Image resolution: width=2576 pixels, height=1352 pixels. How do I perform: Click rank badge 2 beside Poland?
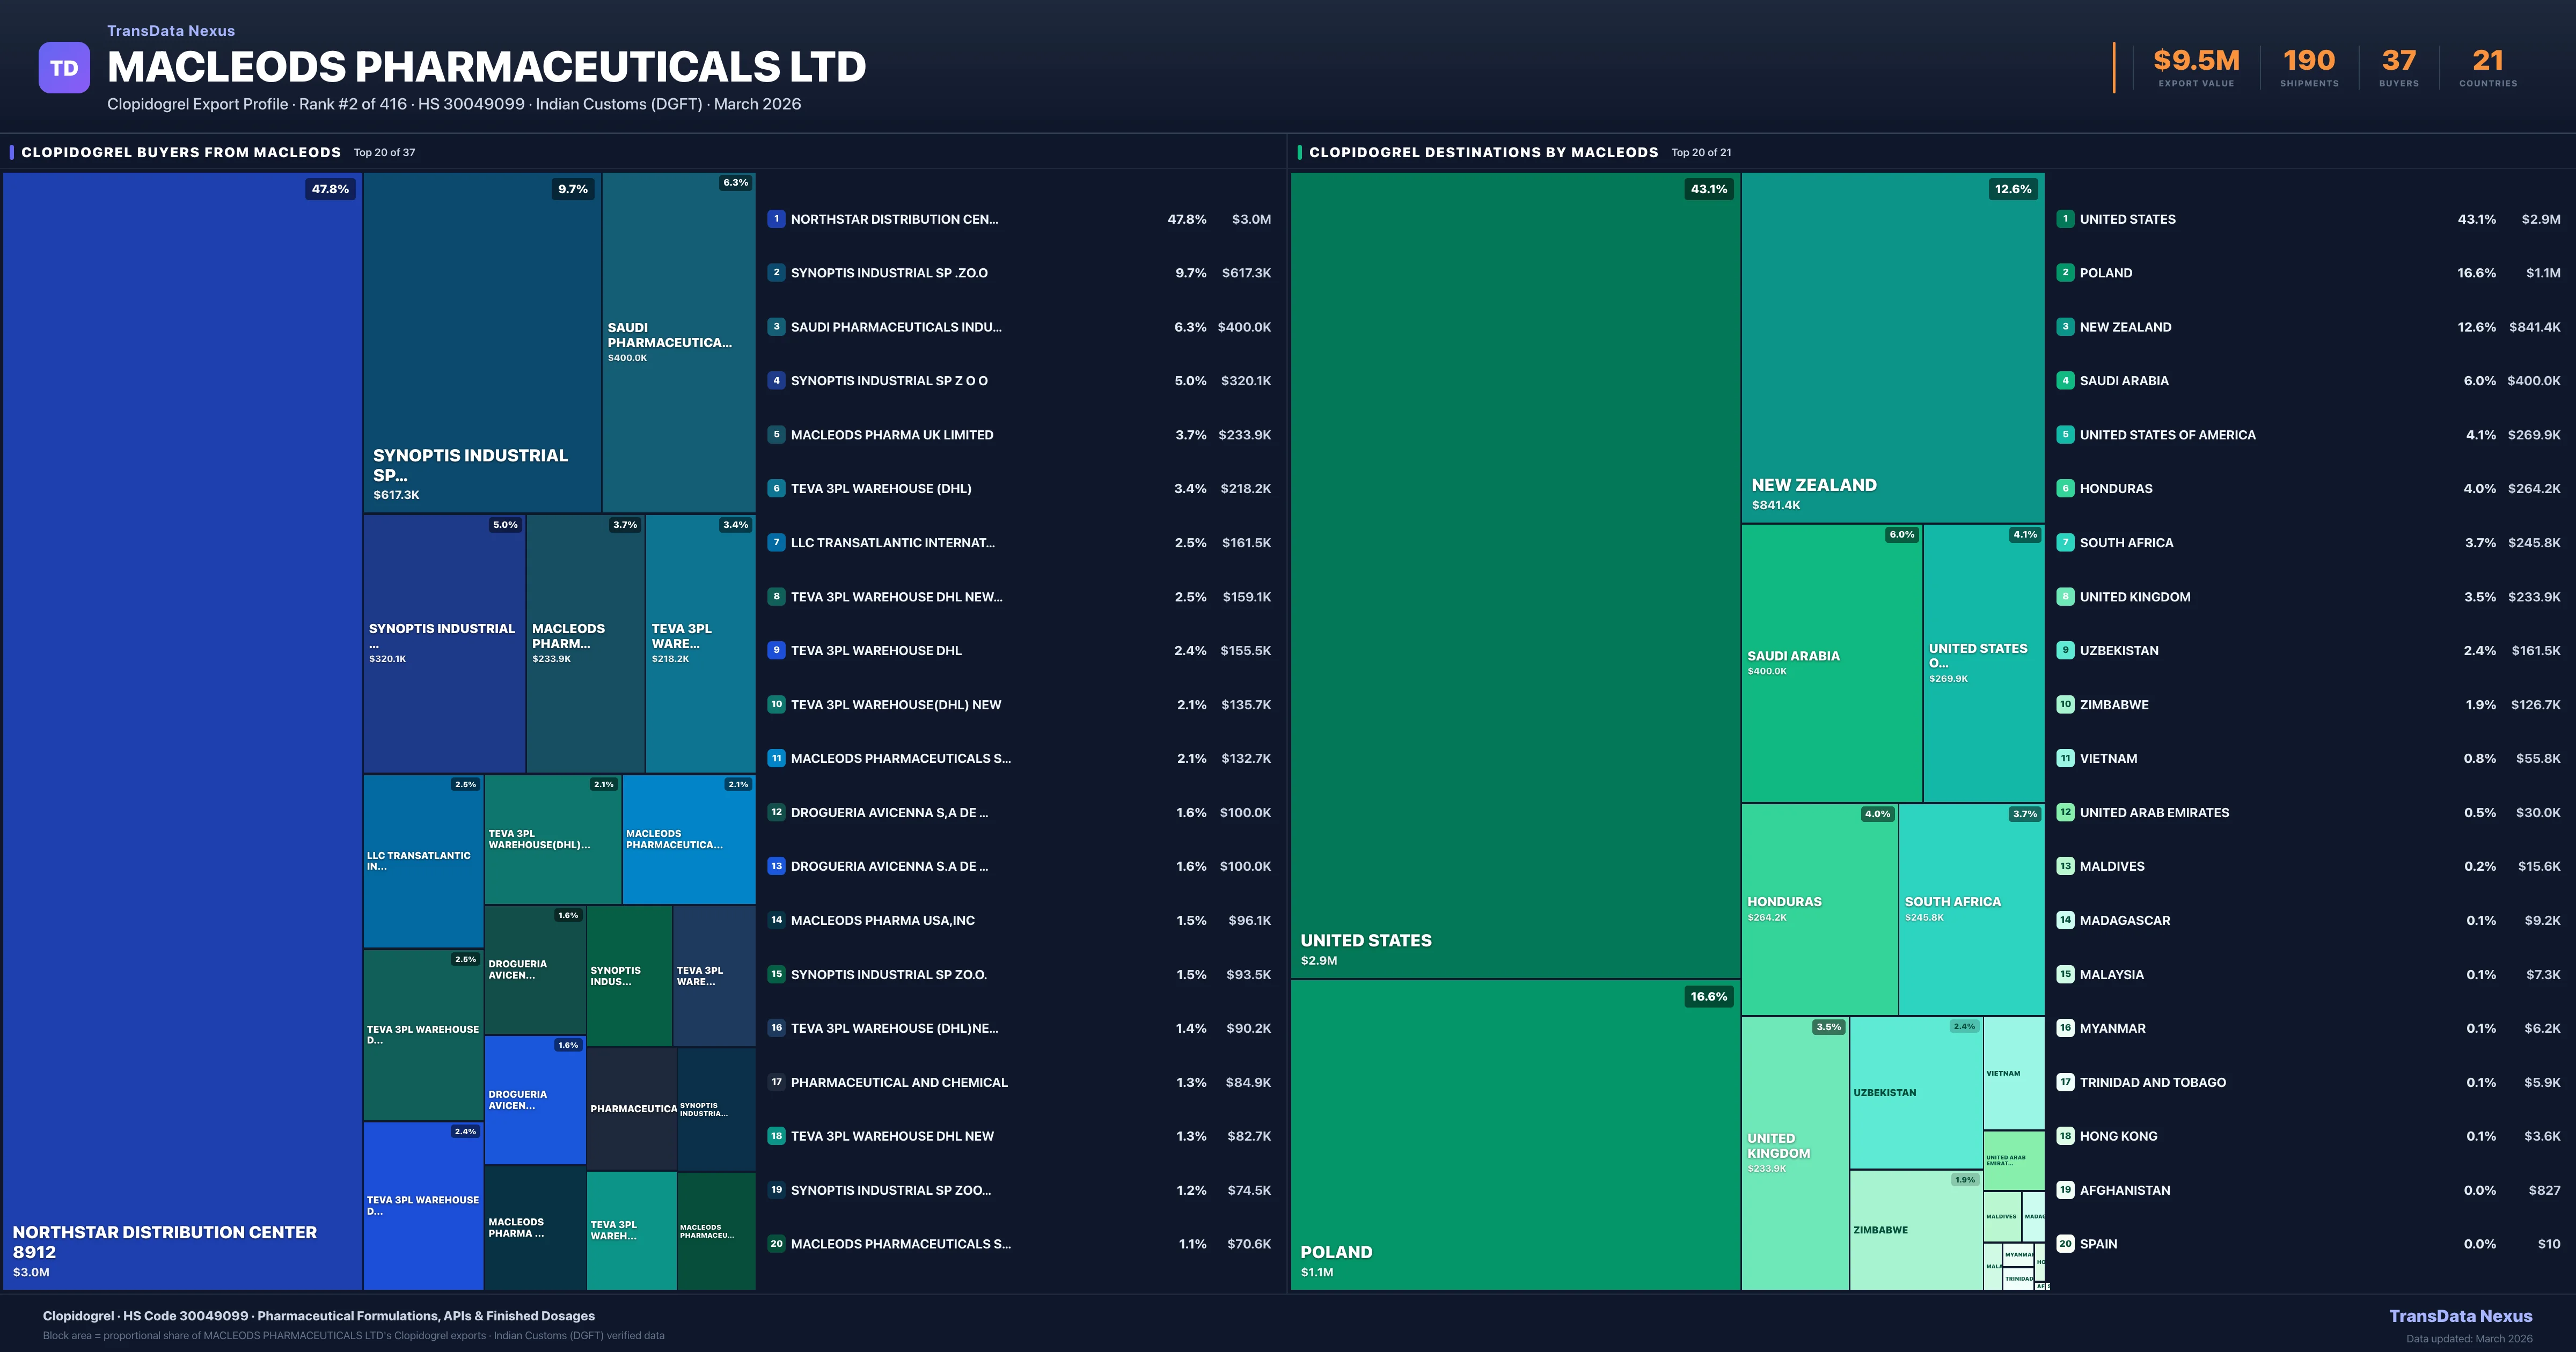click(2065, 273)
